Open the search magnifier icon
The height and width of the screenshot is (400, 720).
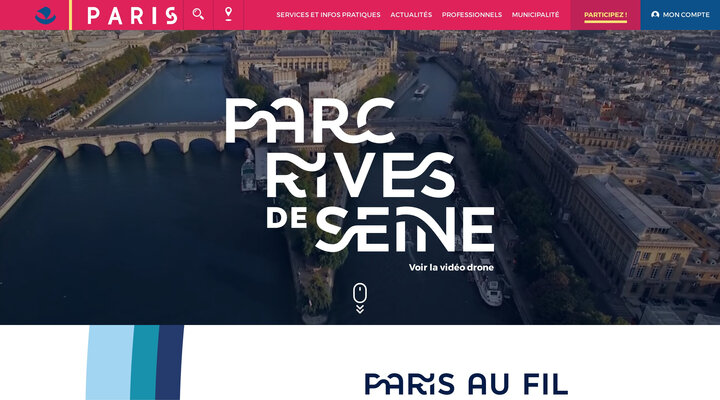click(x=198, y=14)
